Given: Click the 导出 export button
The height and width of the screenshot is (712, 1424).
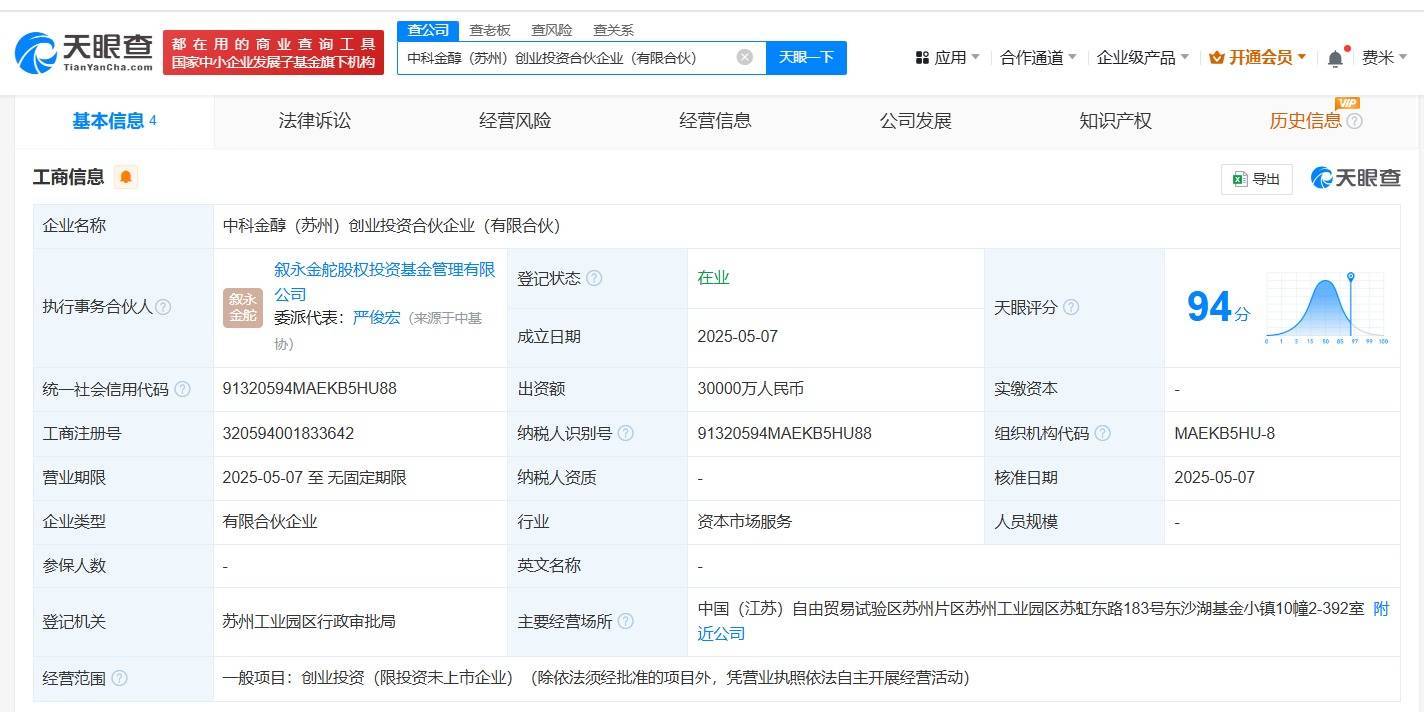Looking at the screenshot, I should pyautogui.click(x=1257, y=179).
